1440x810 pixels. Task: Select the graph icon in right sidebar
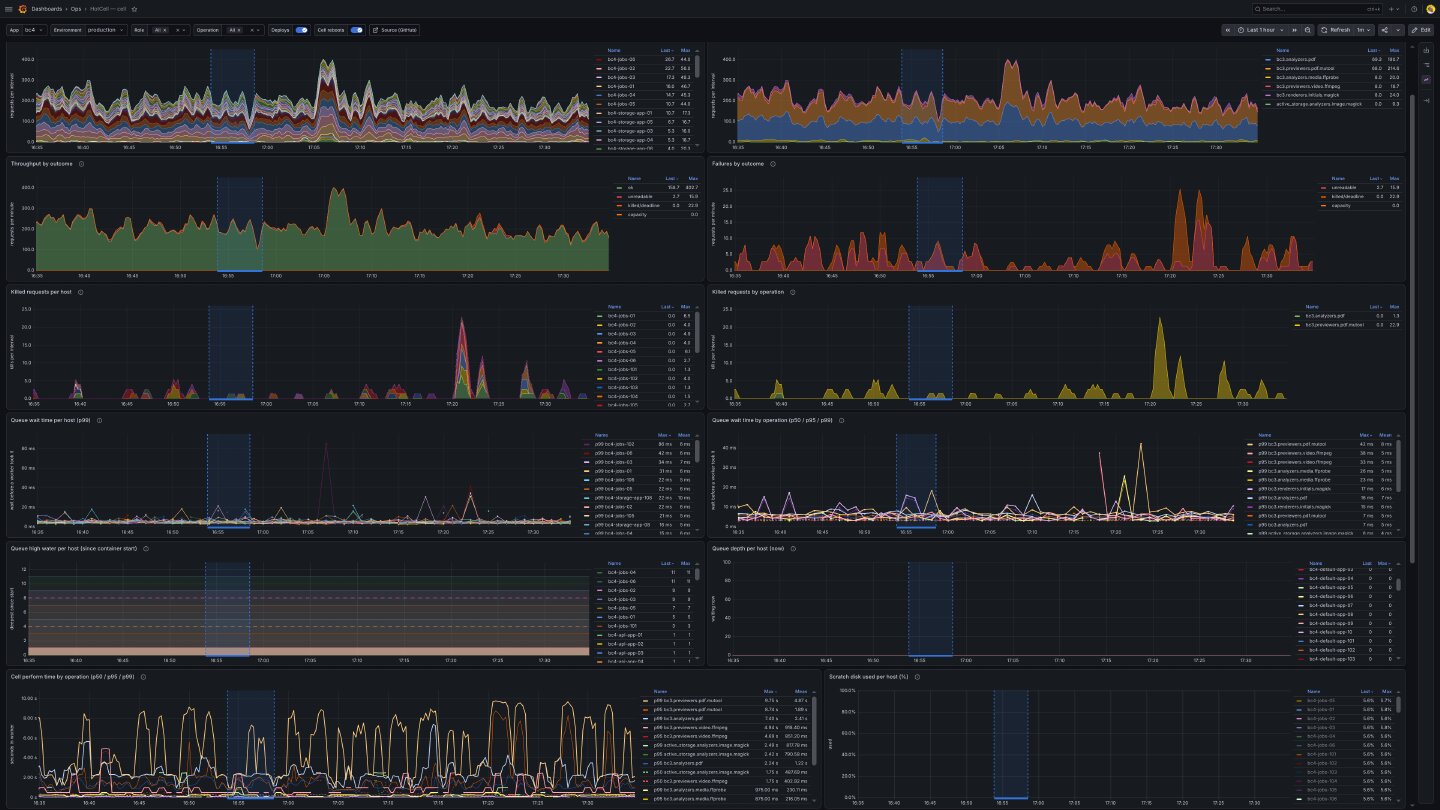click(1427, 79)
